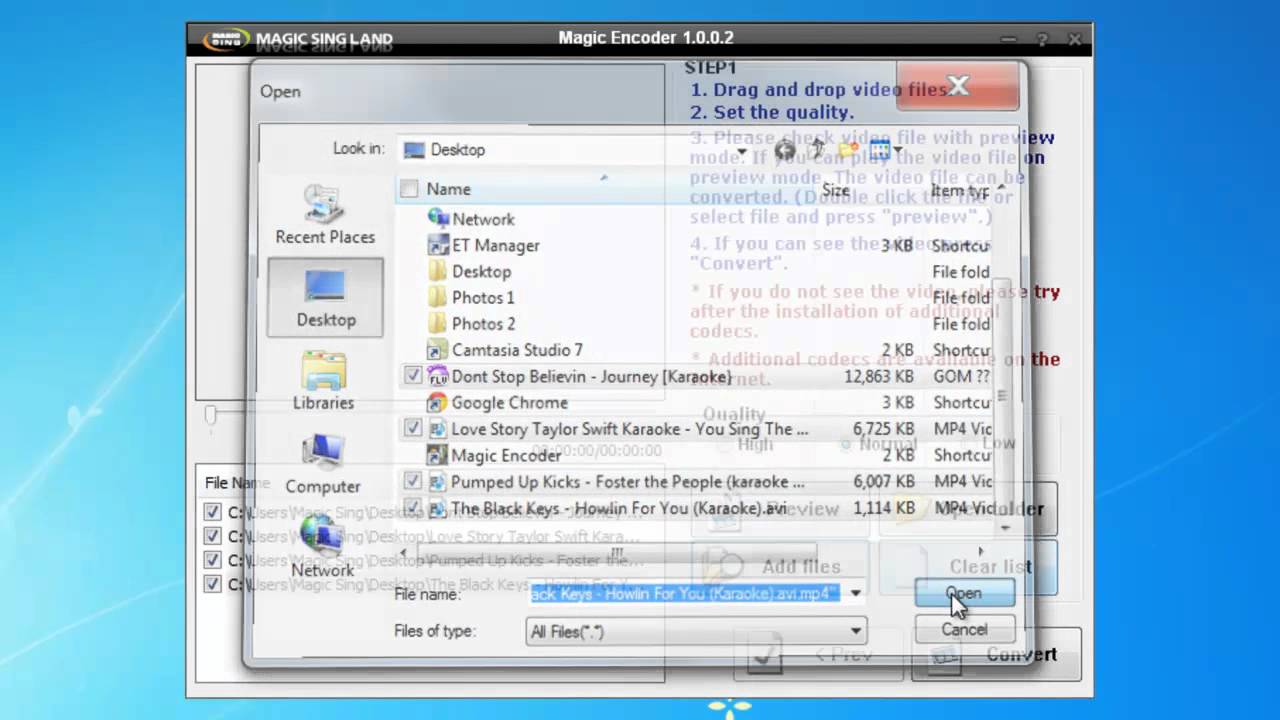The width and height of the screenshot is (1280, 720).
Task: Click Convert button in Magic Encoder
Action: [x=995, y=655]
